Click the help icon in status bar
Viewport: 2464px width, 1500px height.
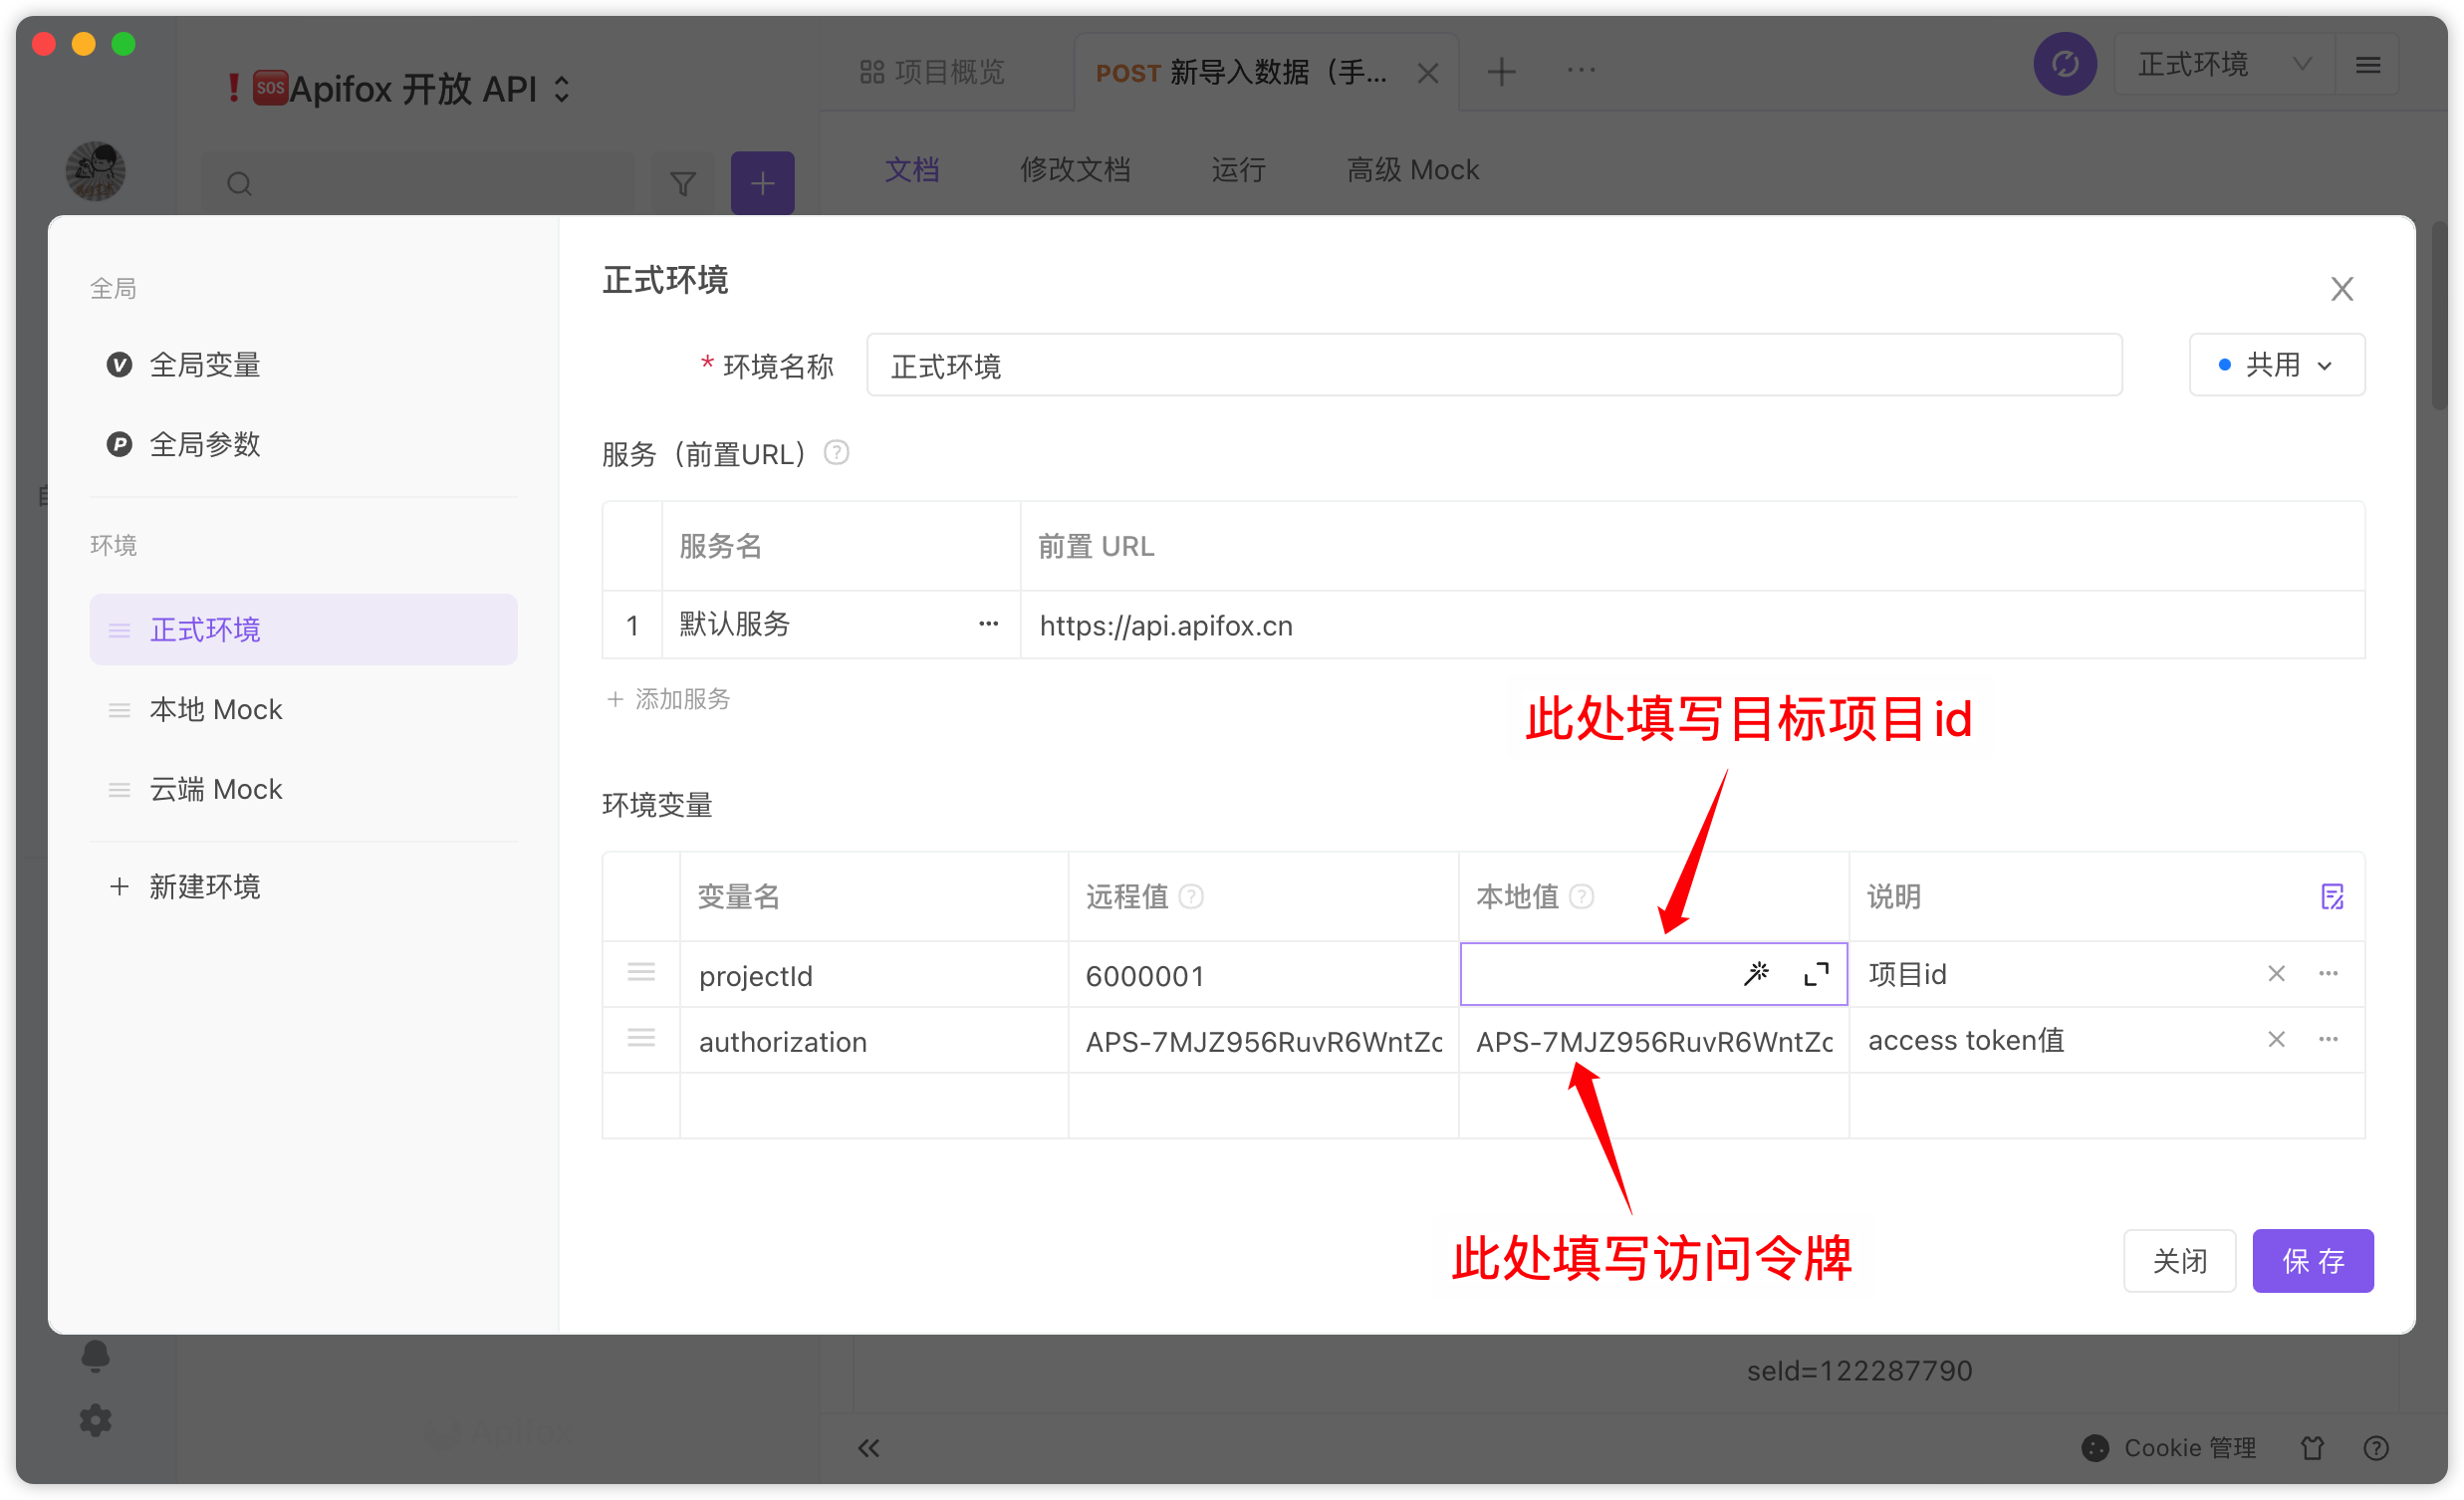tap(2376, 1447)
